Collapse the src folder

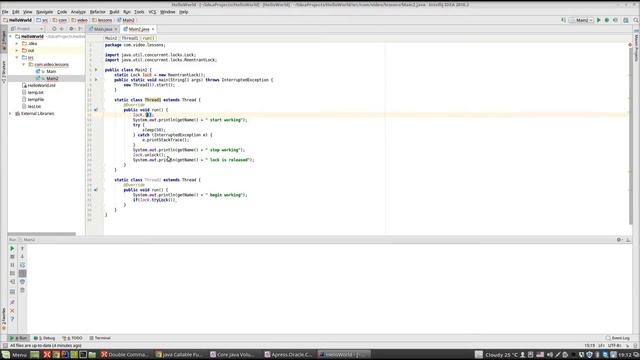pos(17,58)
